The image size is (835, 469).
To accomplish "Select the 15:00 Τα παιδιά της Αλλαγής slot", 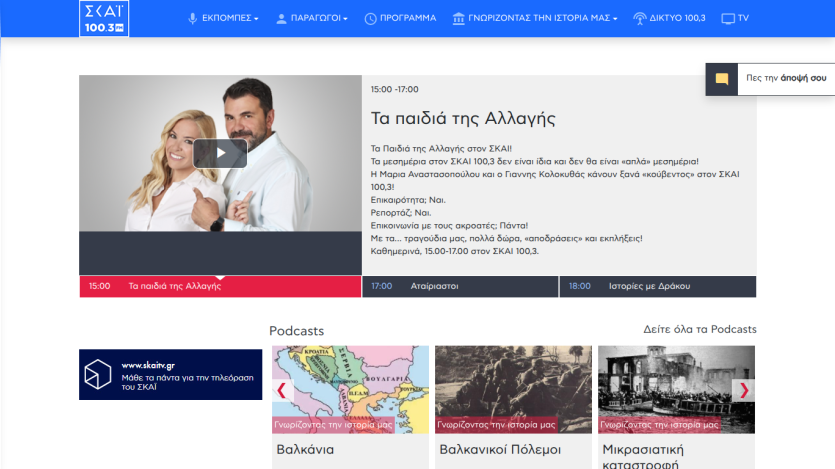I will 220,286.
